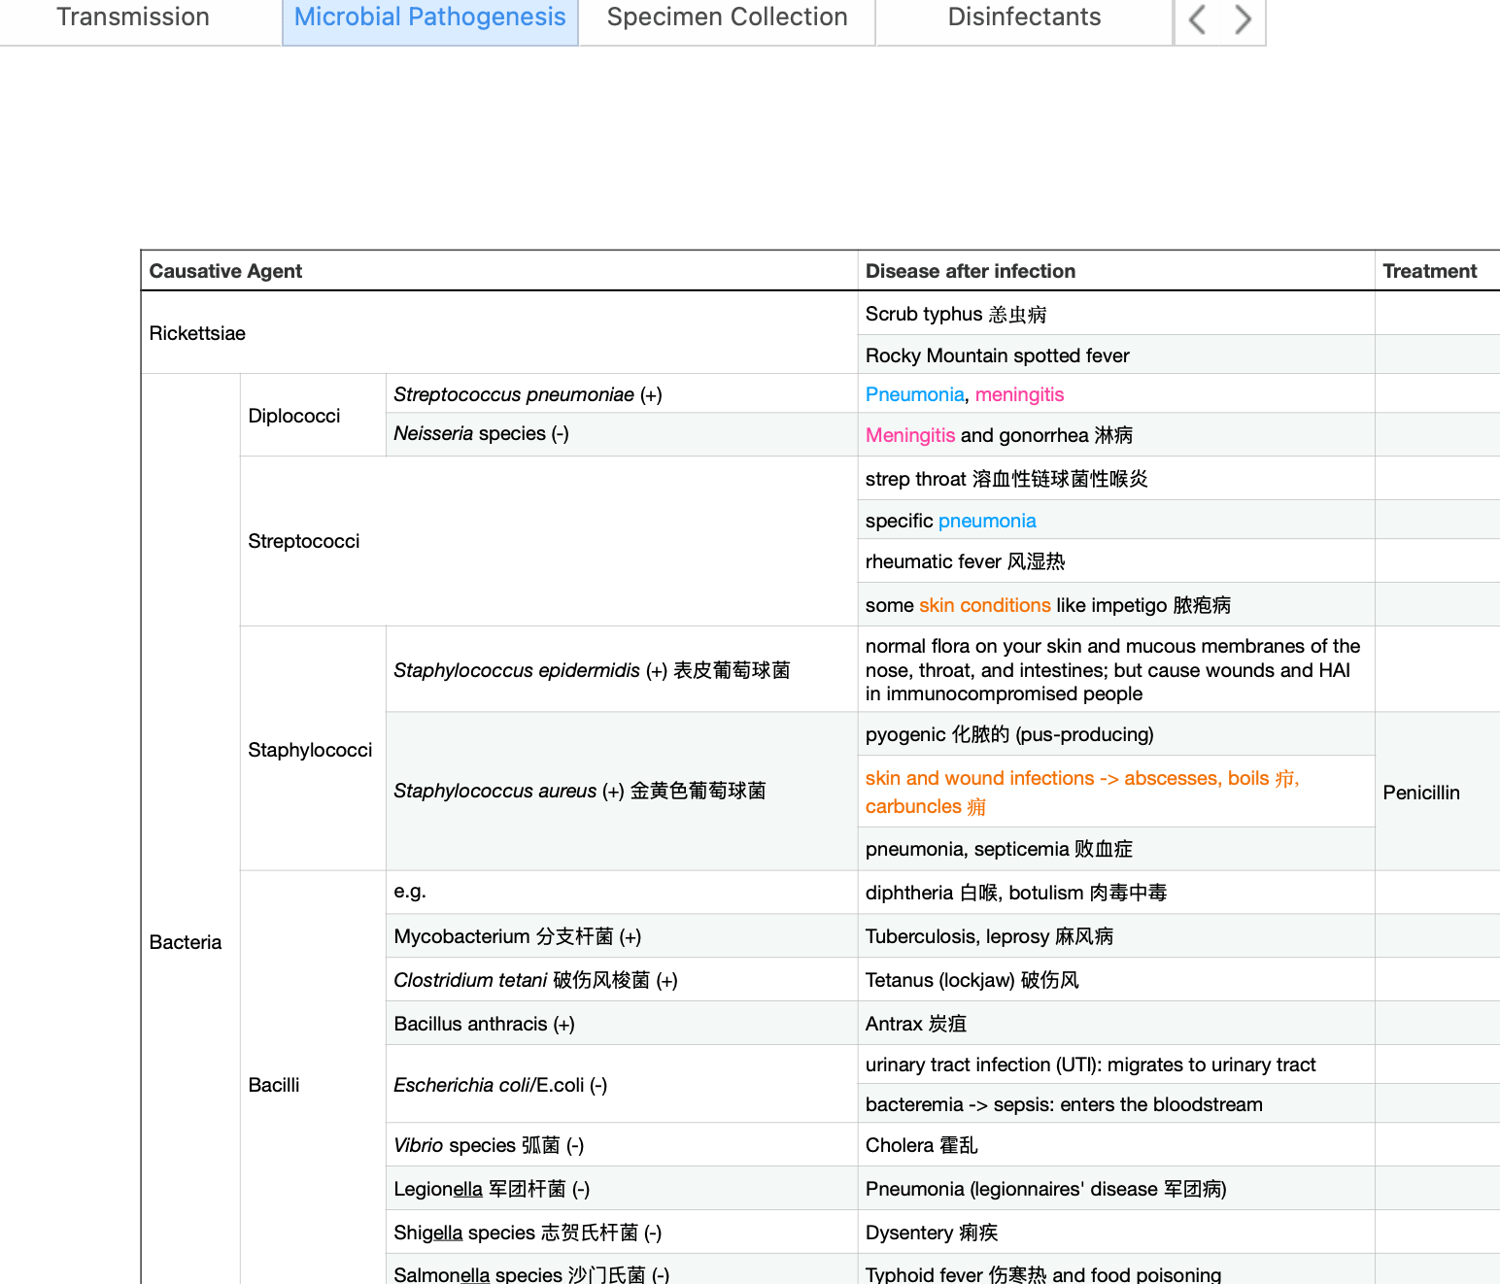The image size is (1500, 1284).
Task: Click 'bacteremia -> sepsis' cell
Action: [1116, 1104]
